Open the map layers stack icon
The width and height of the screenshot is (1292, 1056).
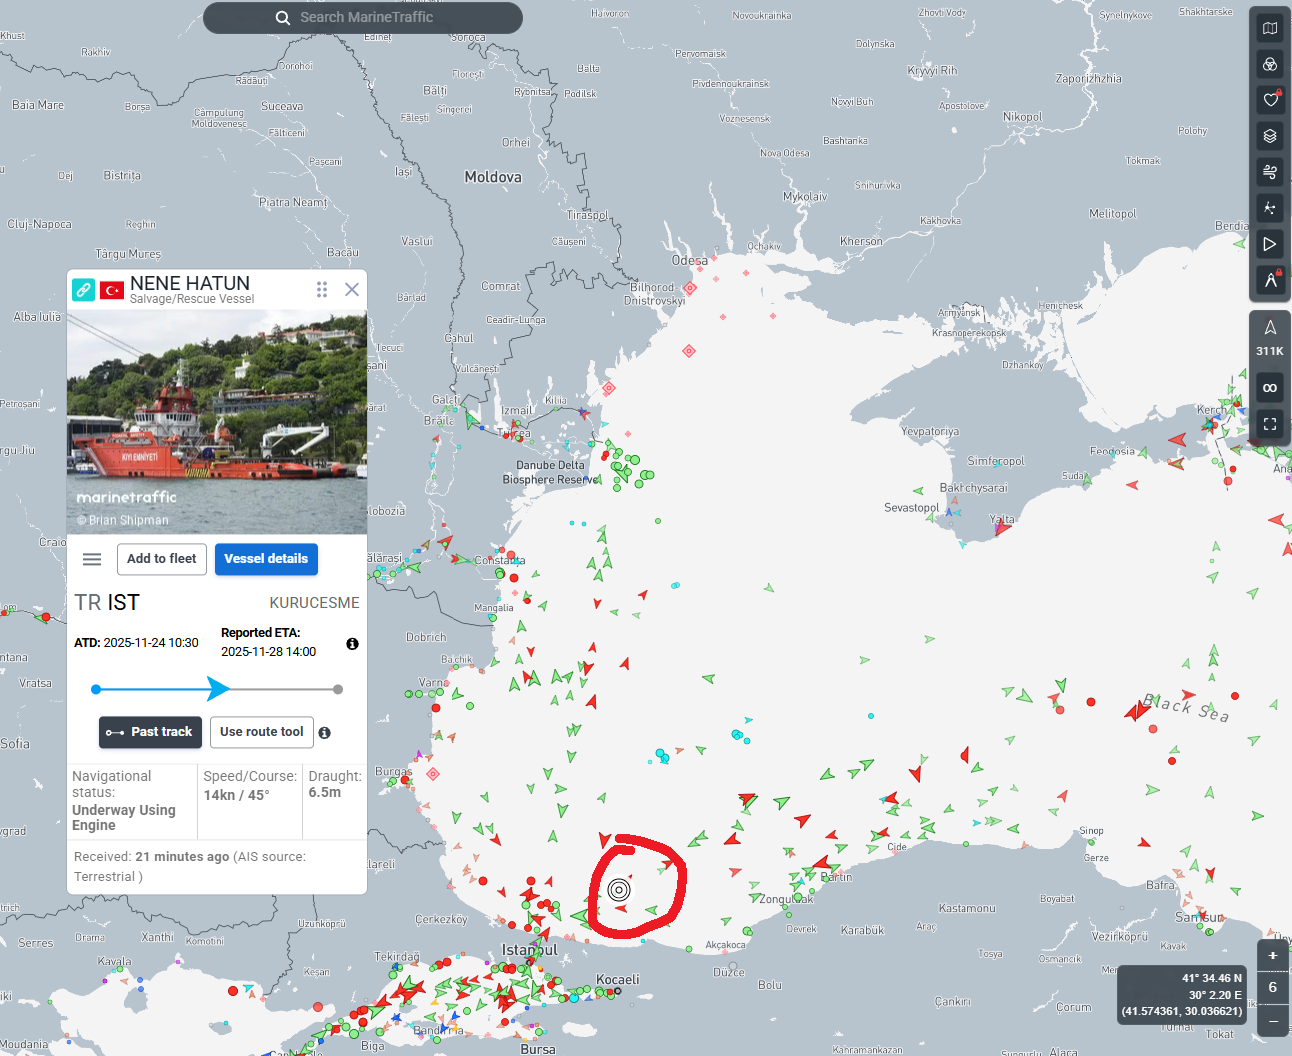click(x=1270, y=136)
